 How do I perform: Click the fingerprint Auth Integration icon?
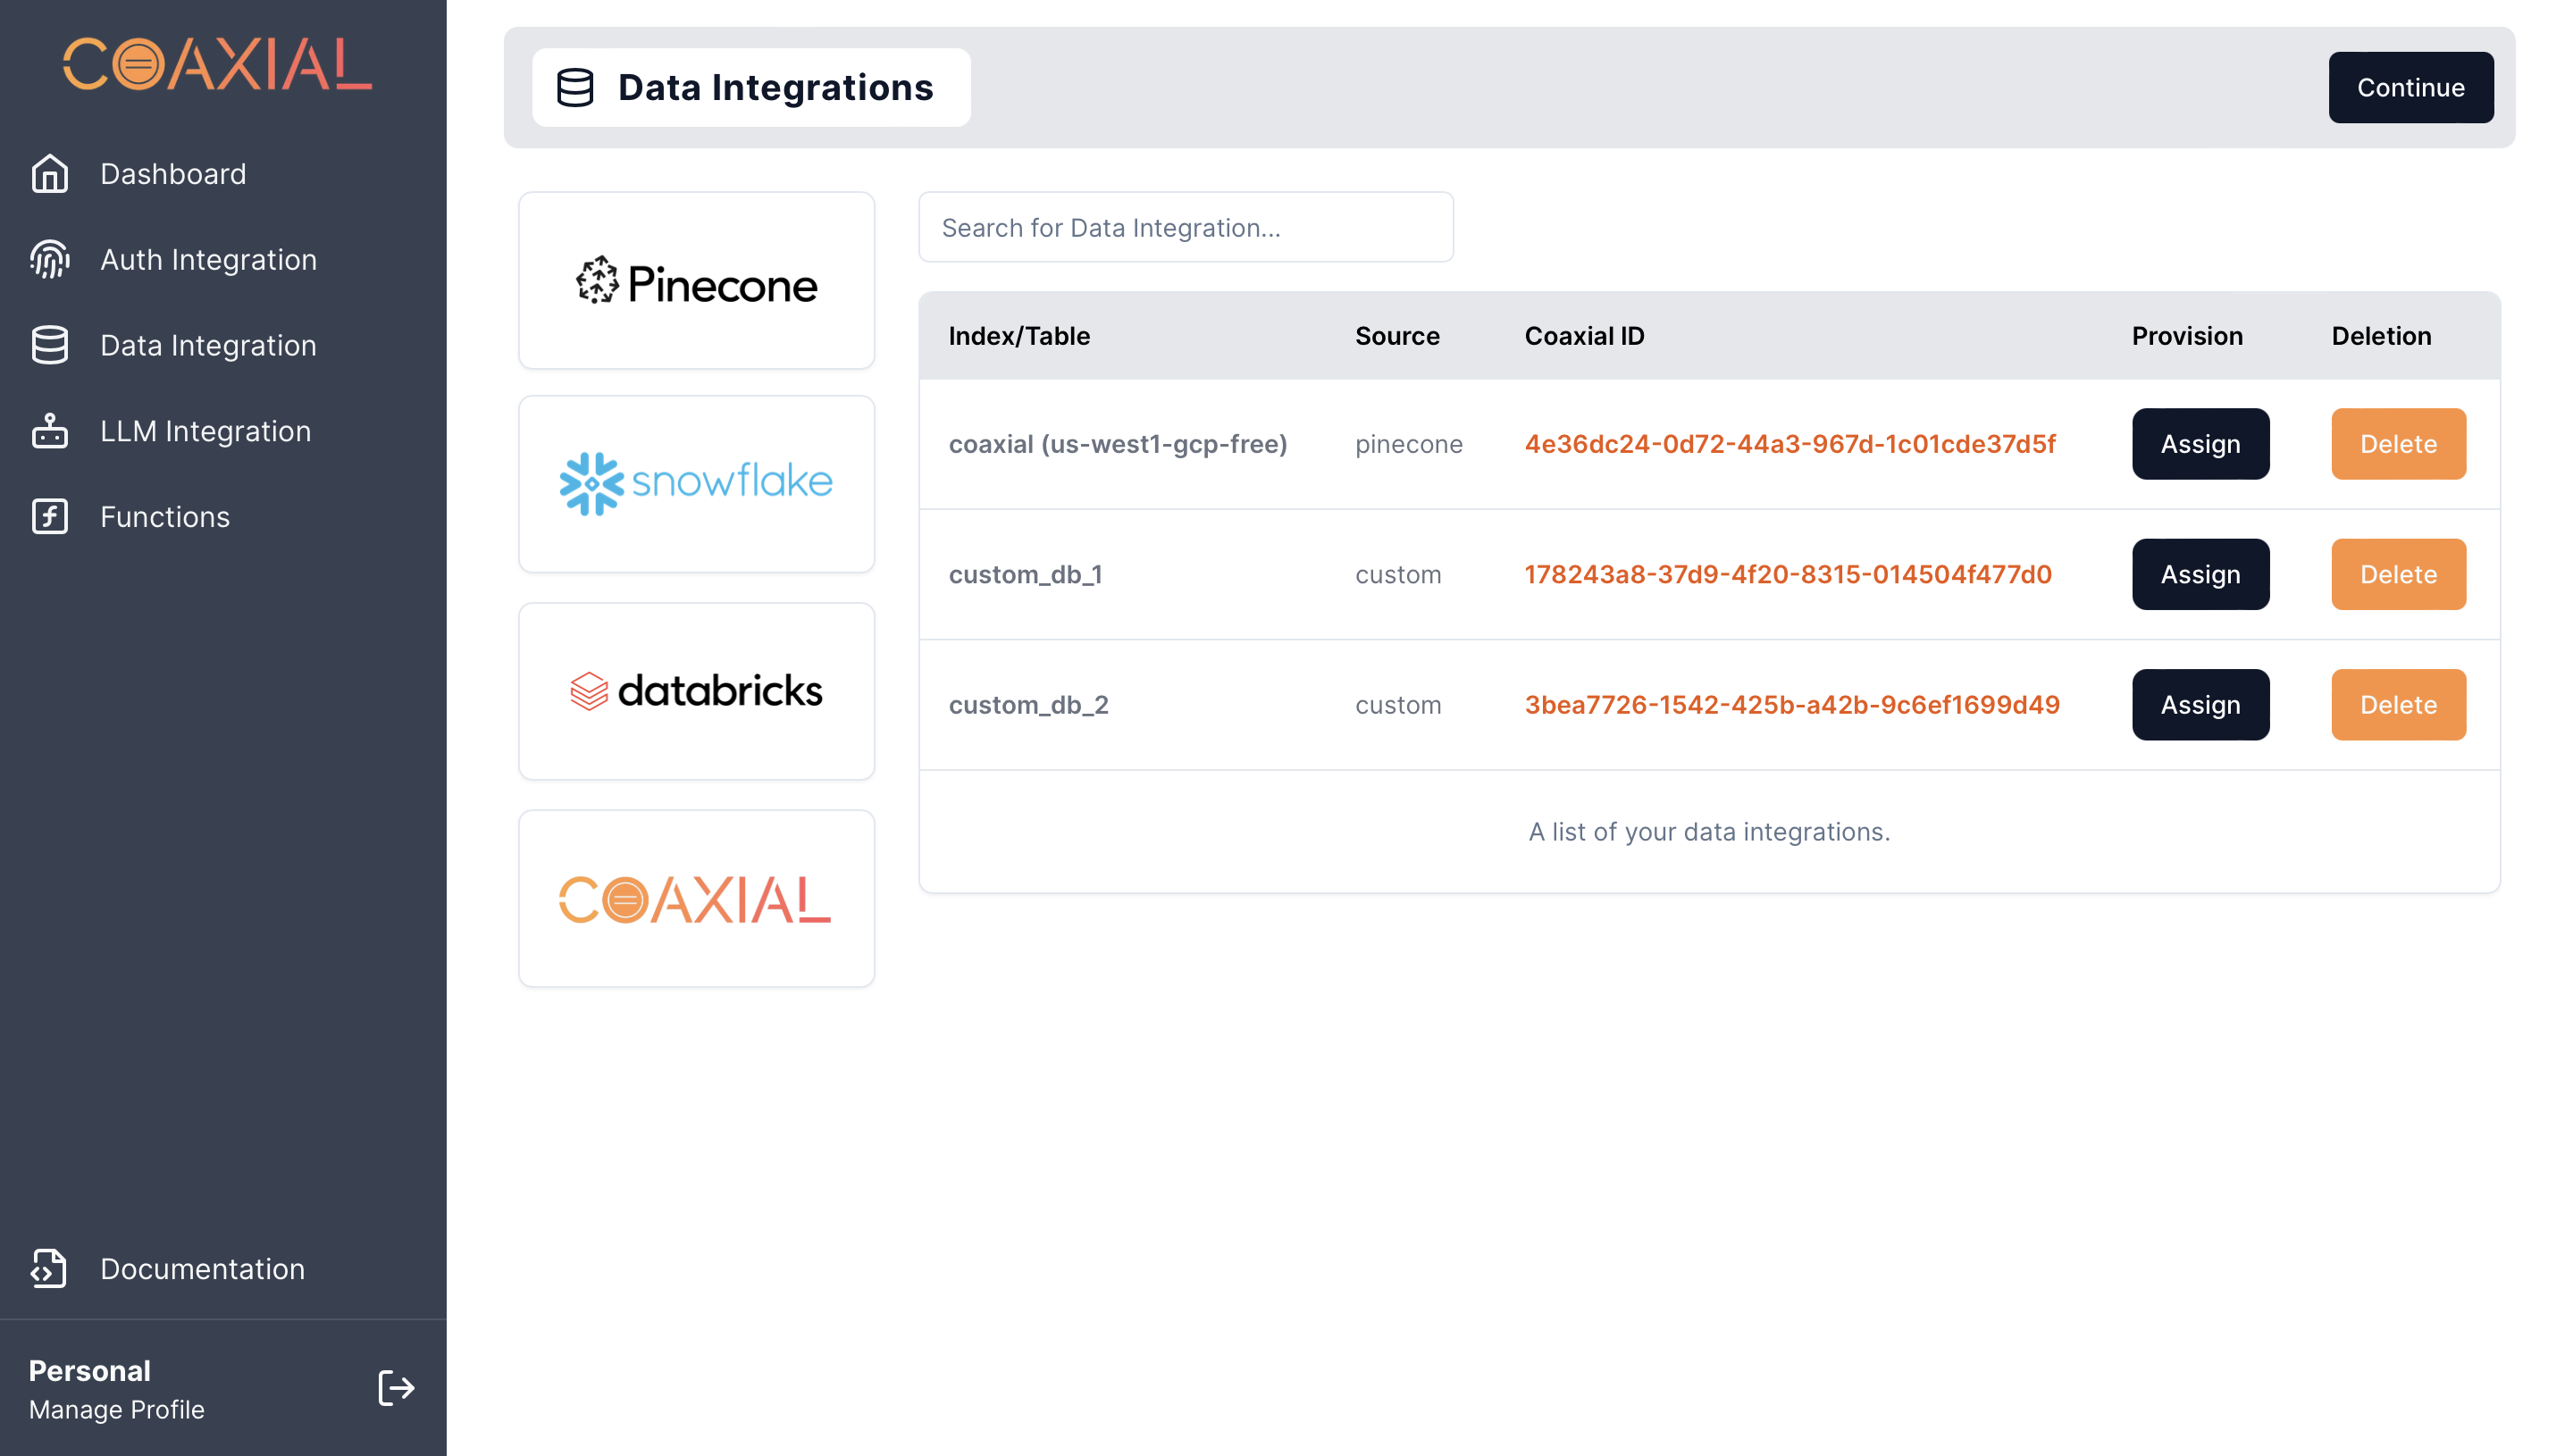(x=49, y=260)
